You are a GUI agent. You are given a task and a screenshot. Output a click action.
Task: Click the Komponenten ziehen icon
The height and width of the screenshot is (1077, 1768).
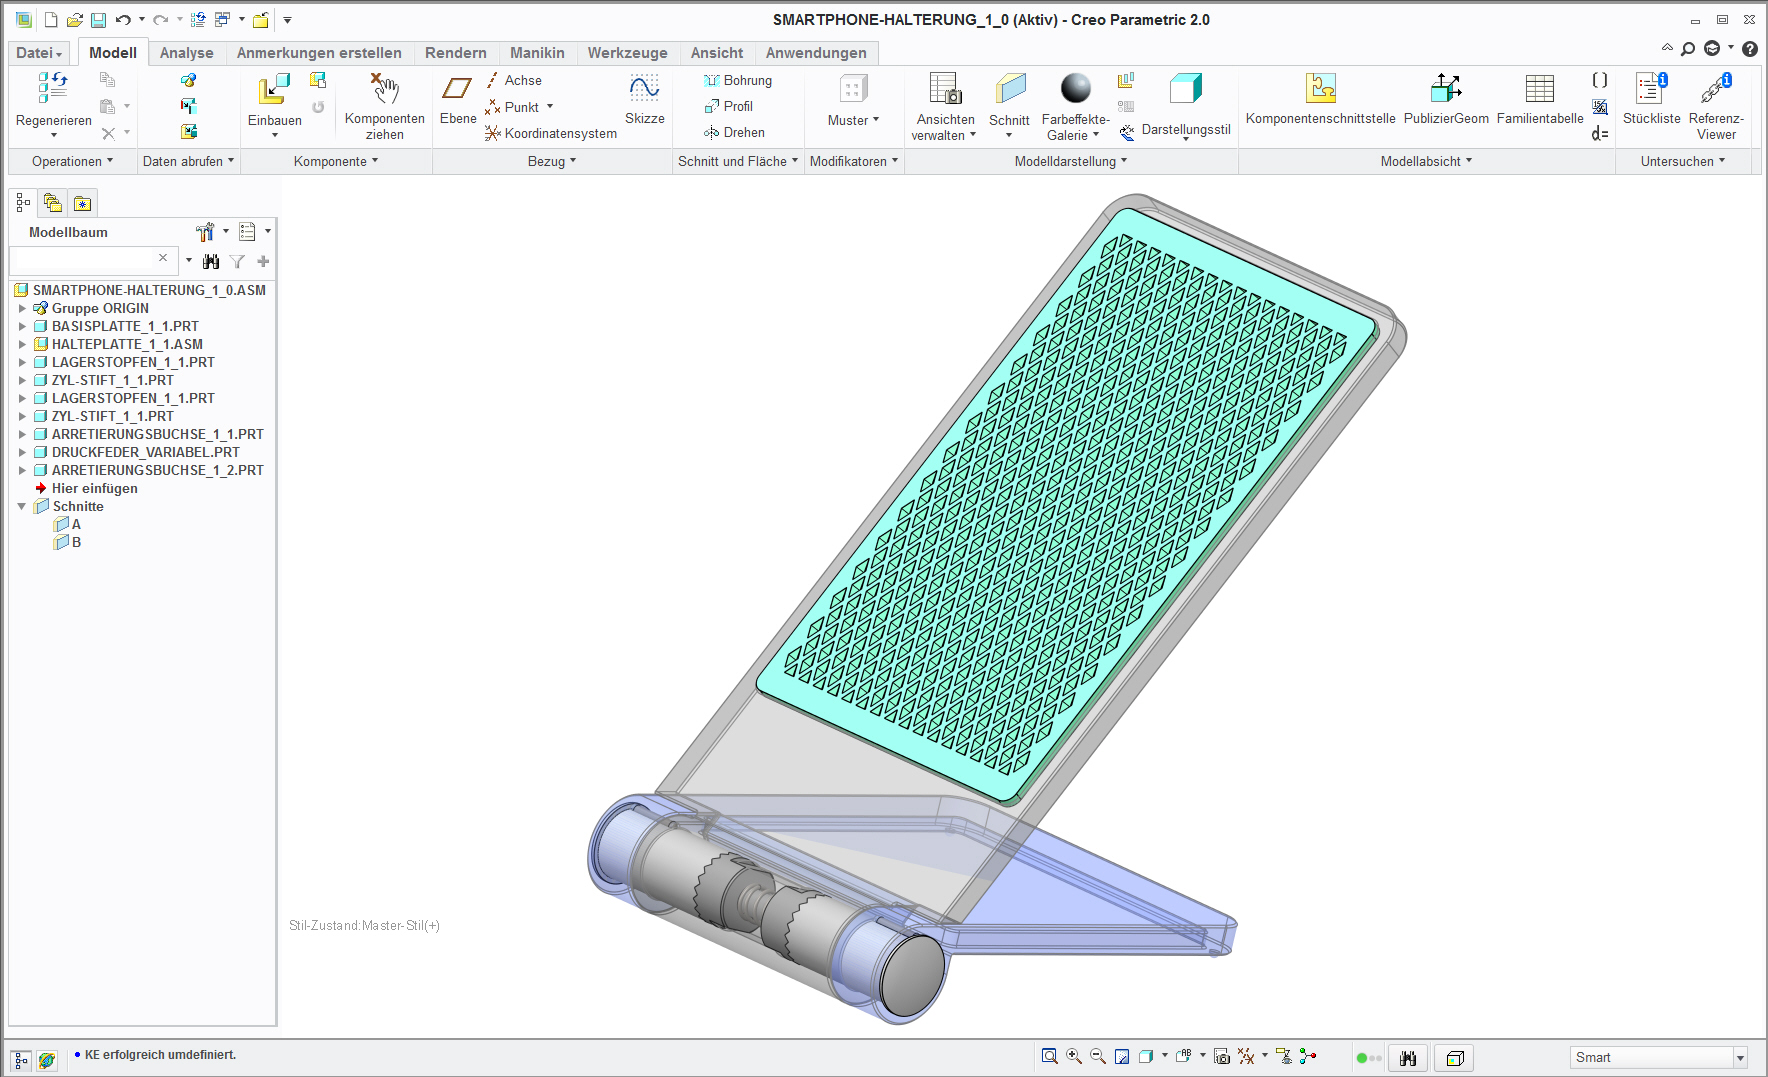pos(385,89)
